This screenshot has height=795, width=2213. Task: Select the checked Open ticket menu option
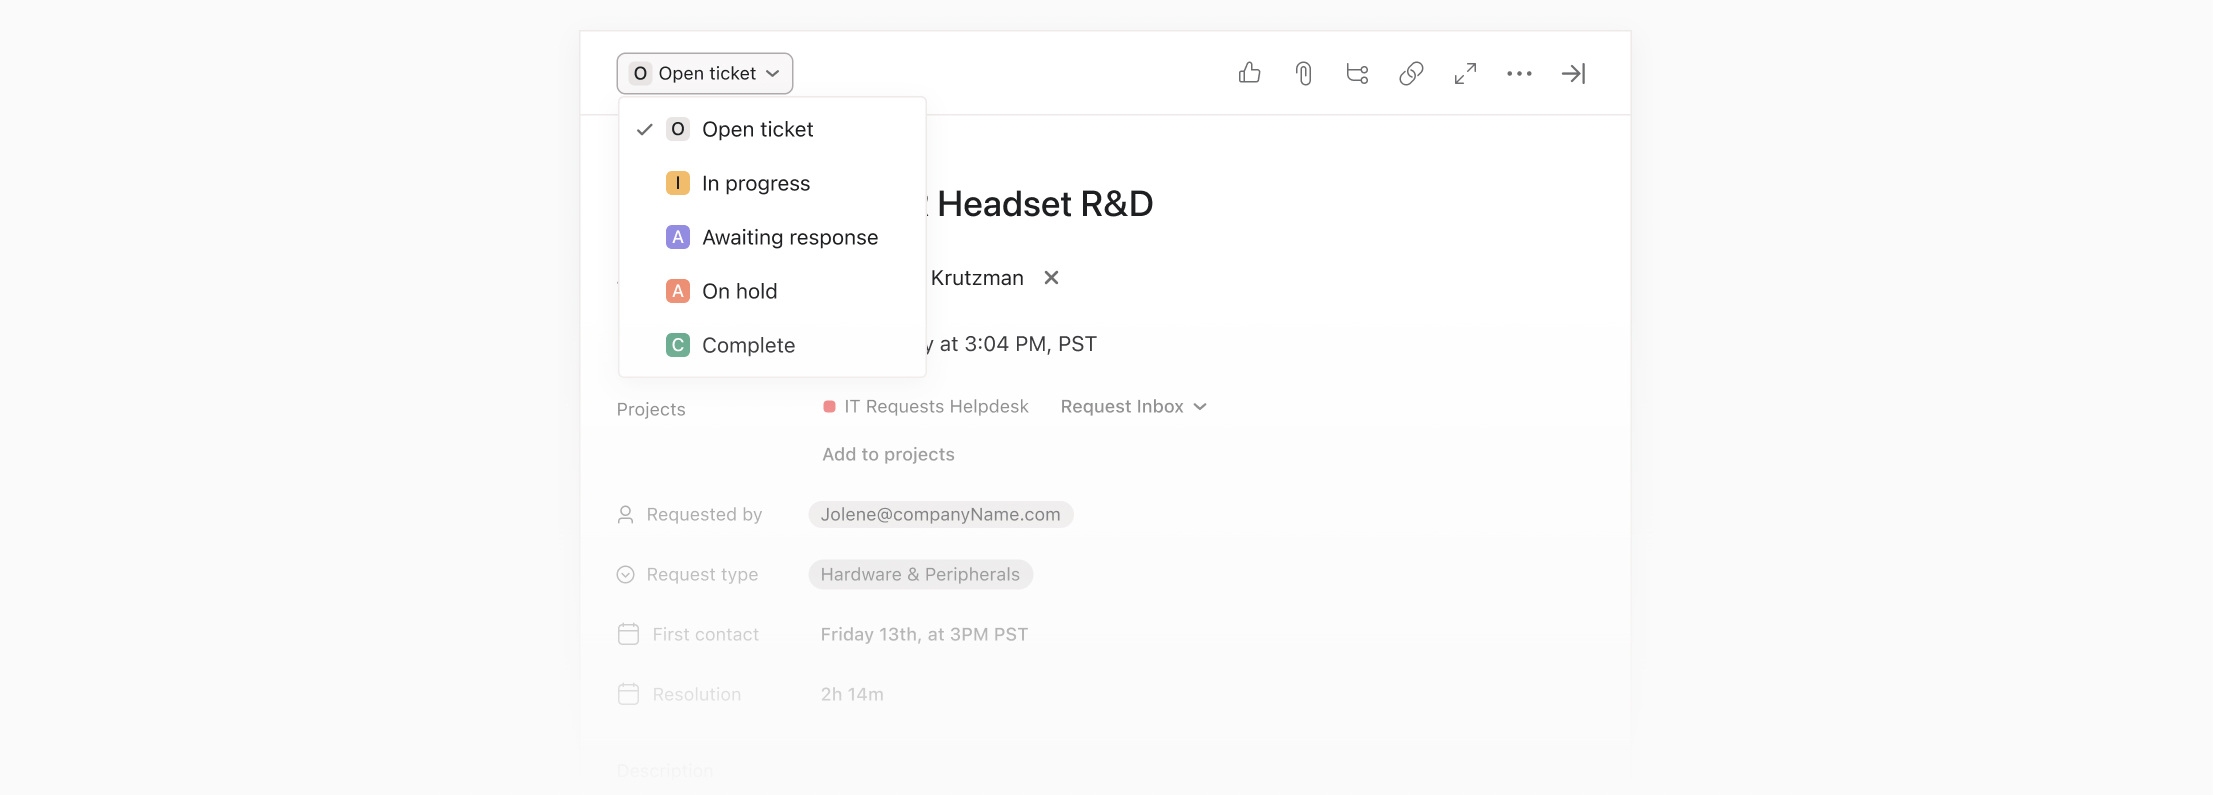tap(772, 129)
